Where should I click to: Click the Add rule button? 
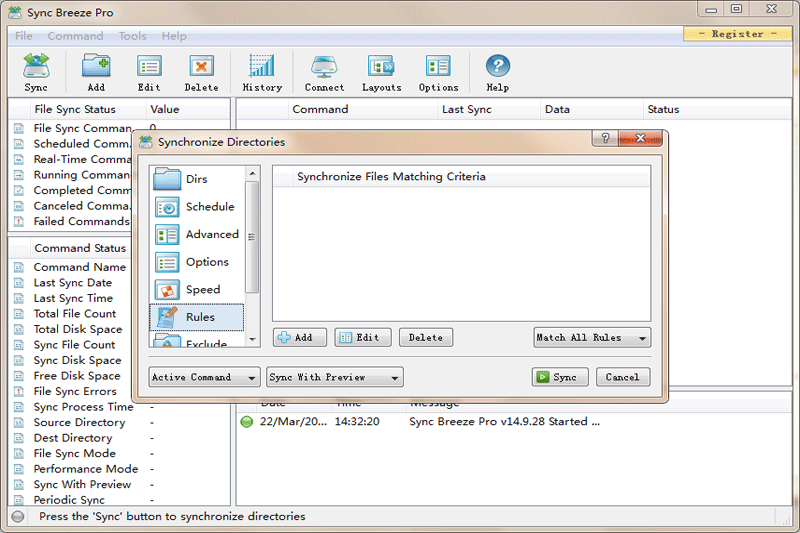coord(299,338)
